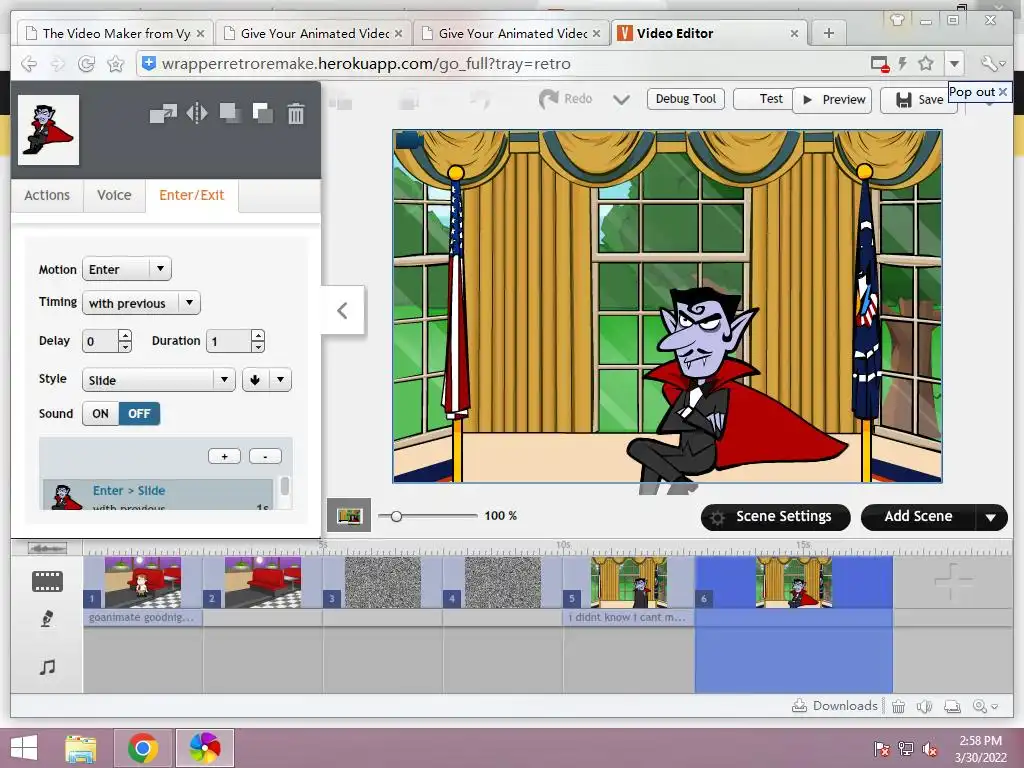Select scene 3 static thumbnail in the timeline

(x=383, y=582)
